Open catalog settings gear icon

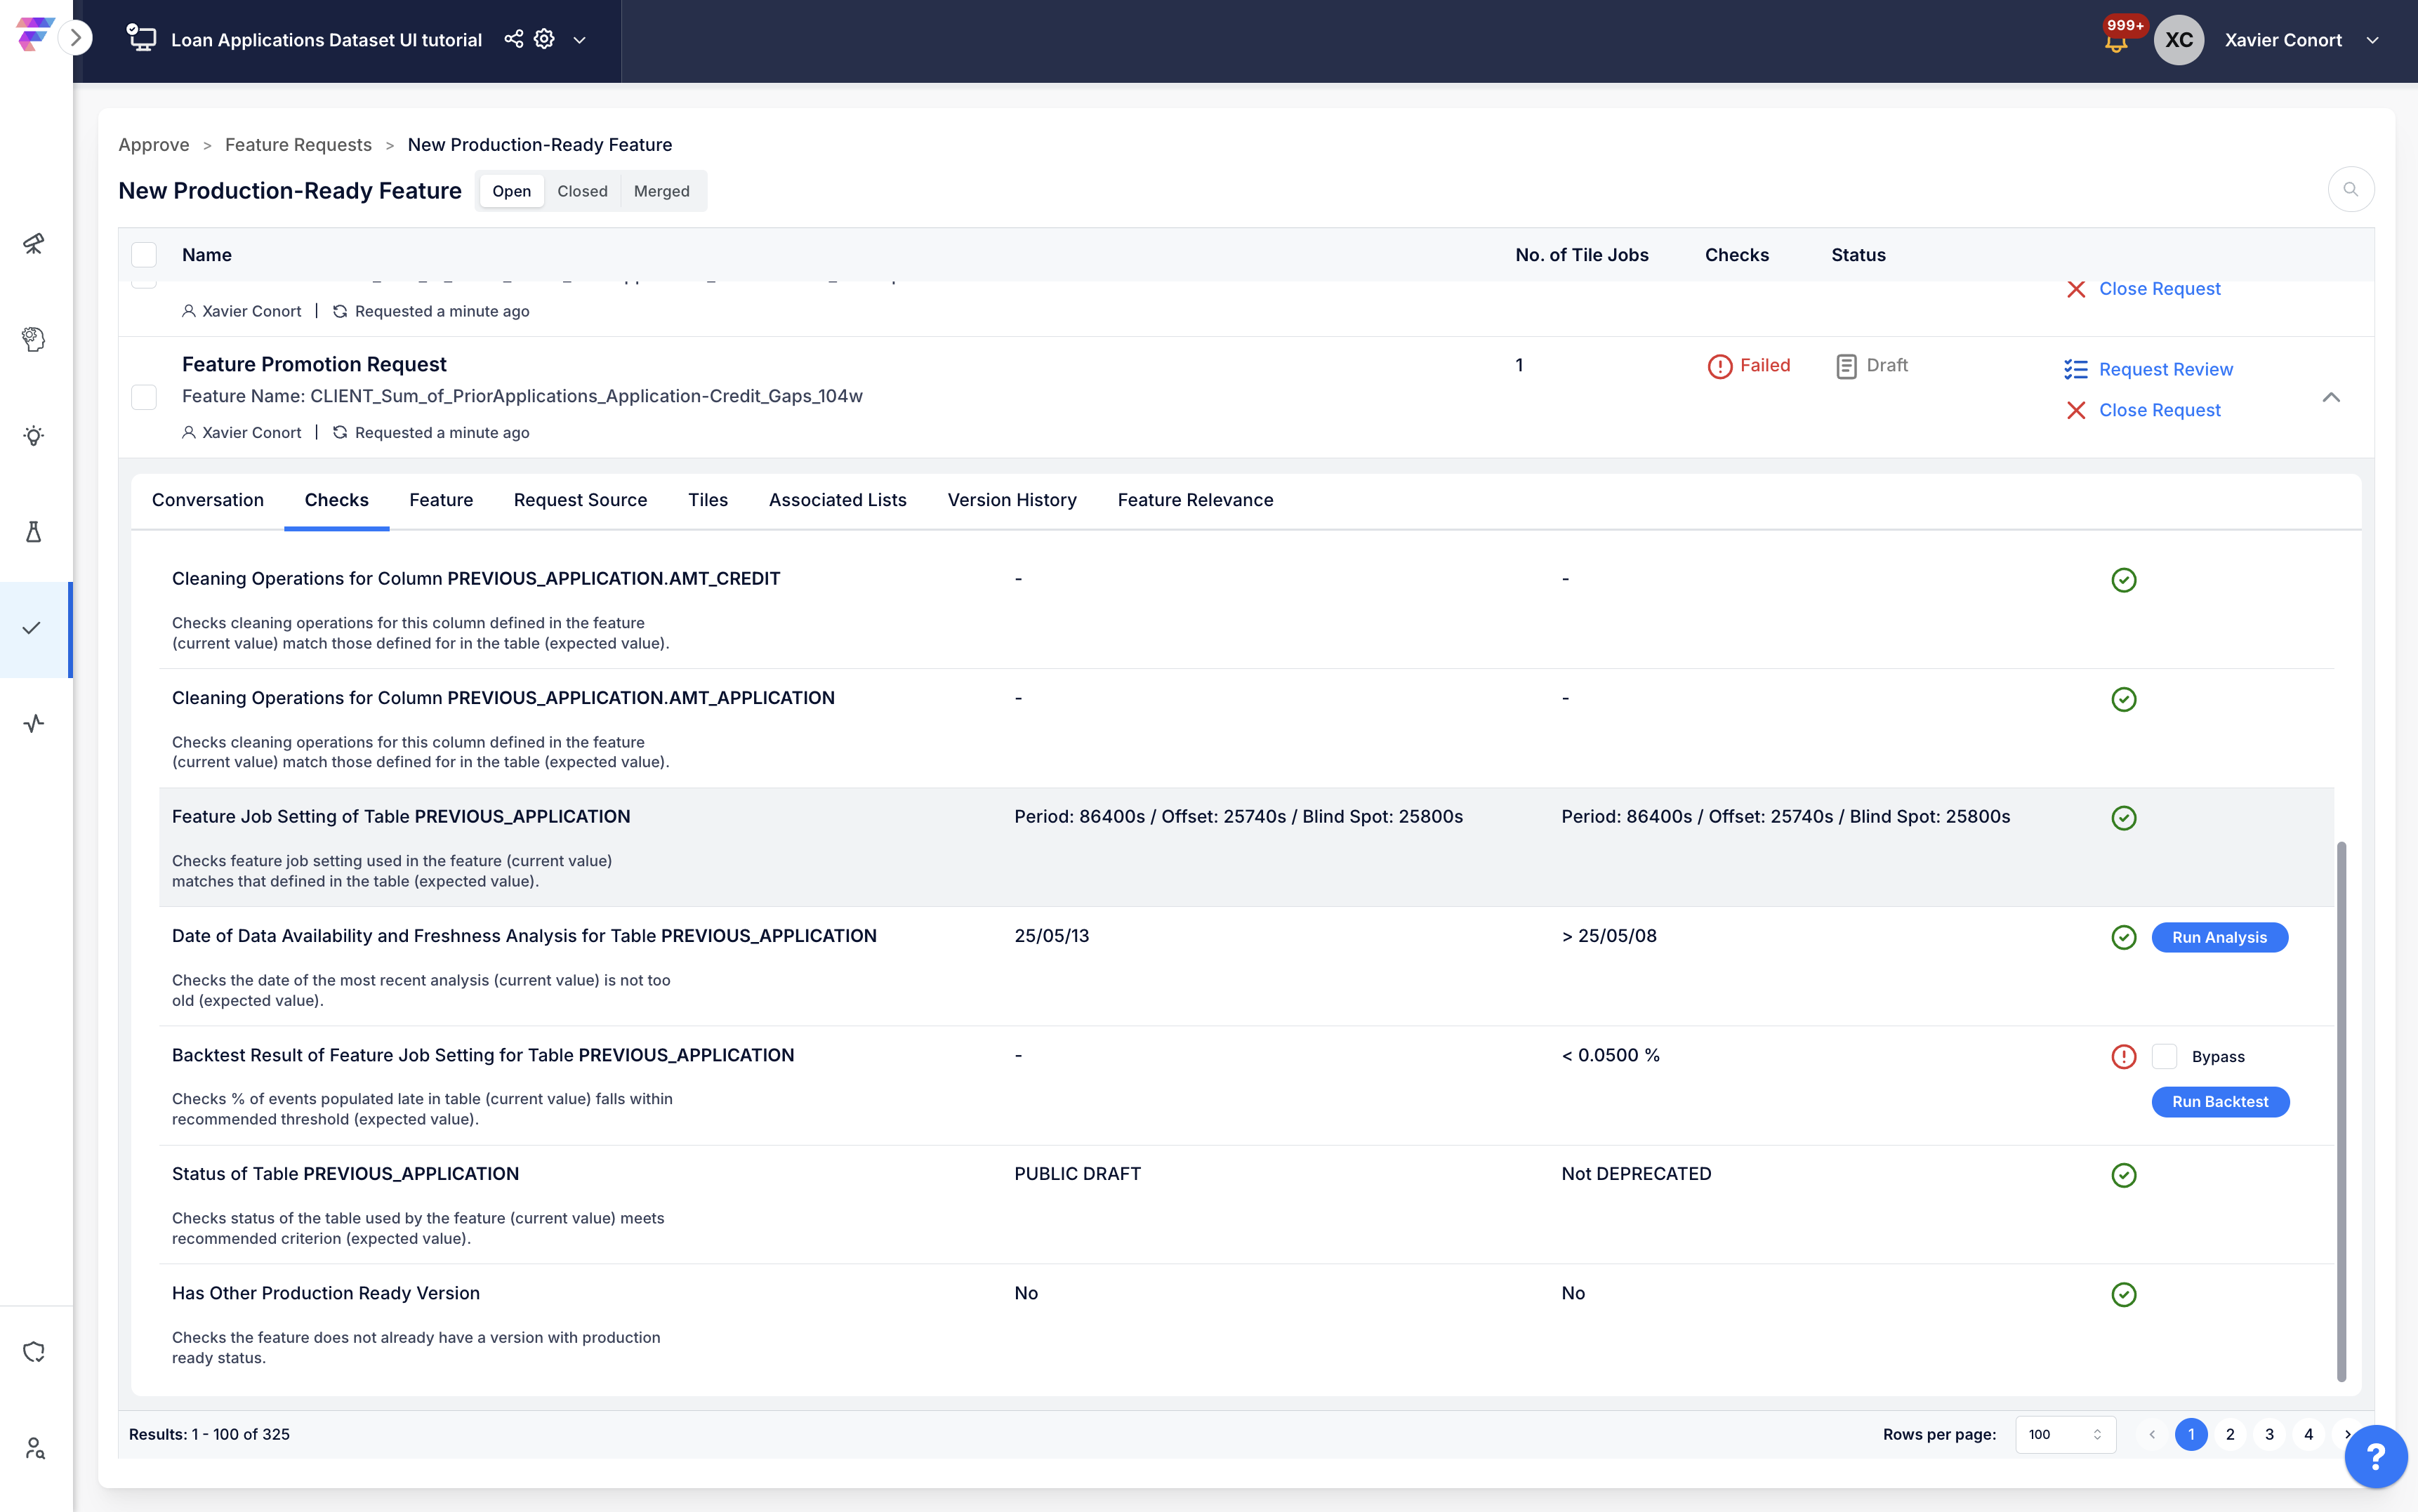coord(544,39)
